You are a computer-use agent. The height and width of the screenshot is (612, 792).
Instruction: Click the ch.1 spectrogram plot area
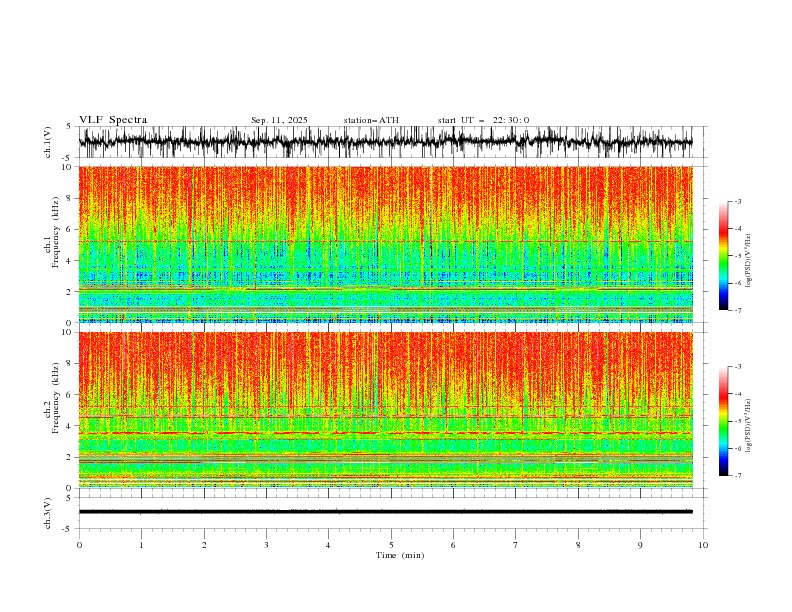(x=386, y=244)
